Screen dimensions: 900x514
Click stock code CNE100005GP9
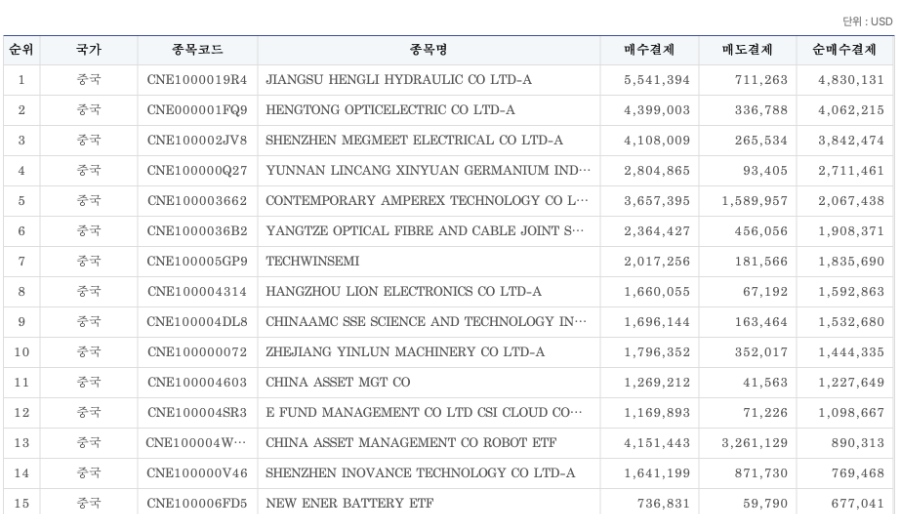pos(197,262)
